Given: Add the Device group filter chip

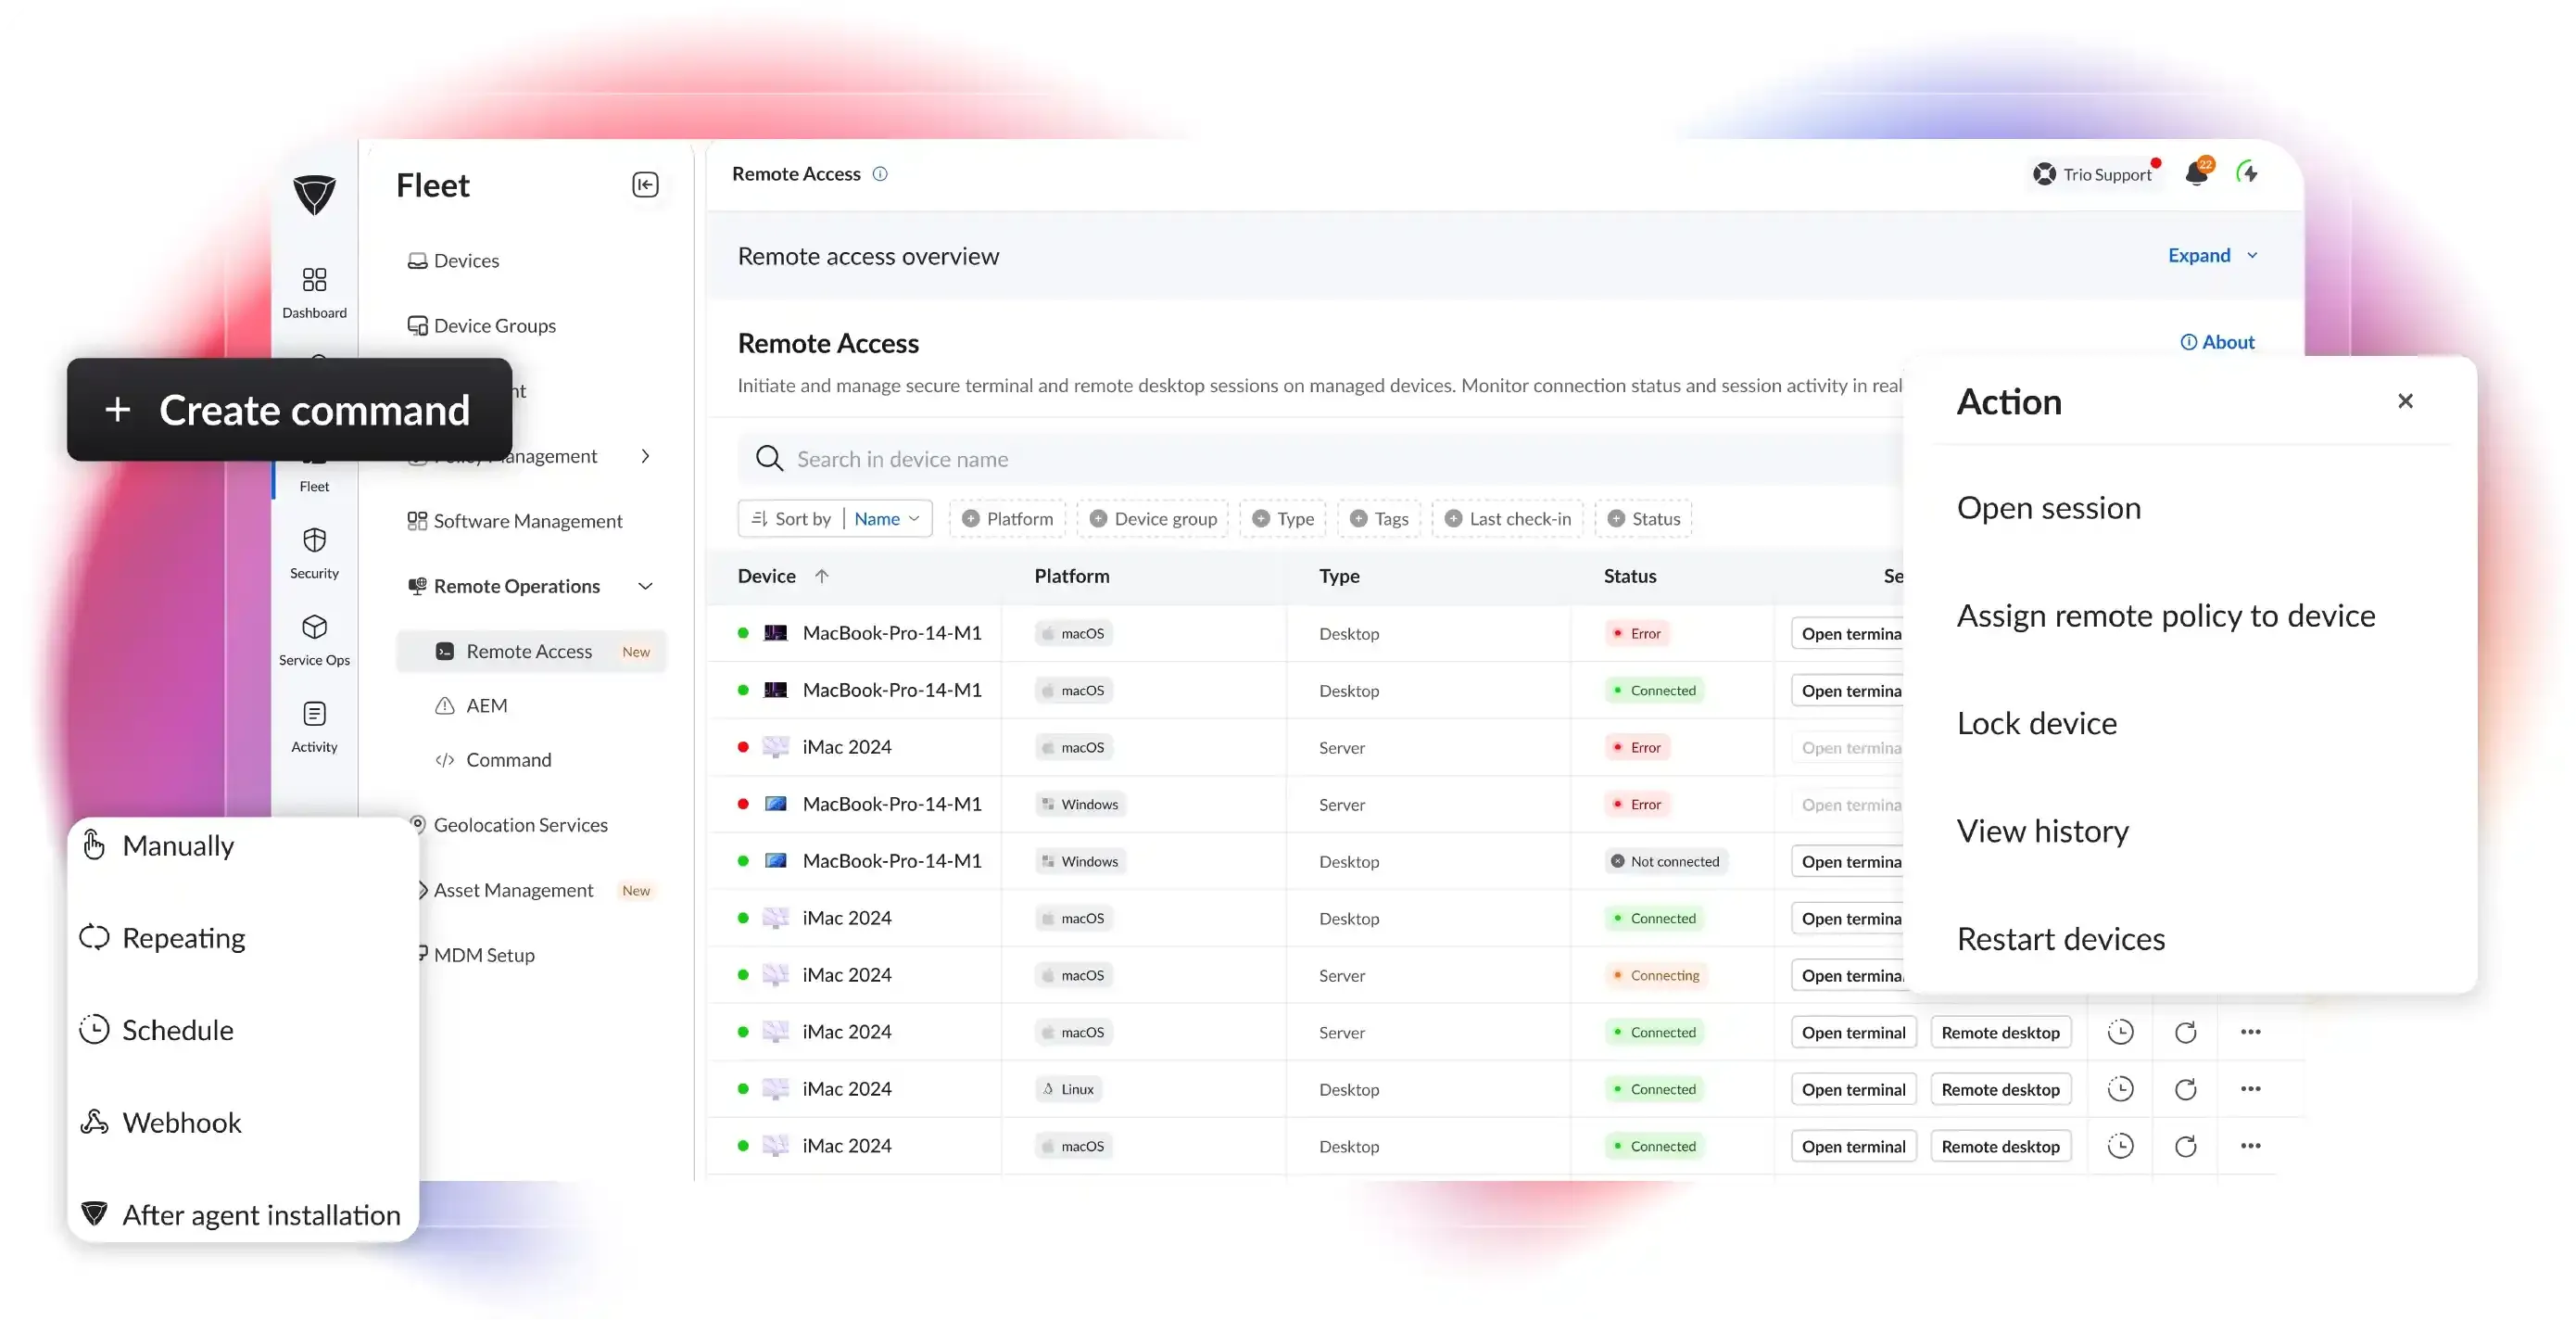Looking at the screenshot, I should [1153, 518].
